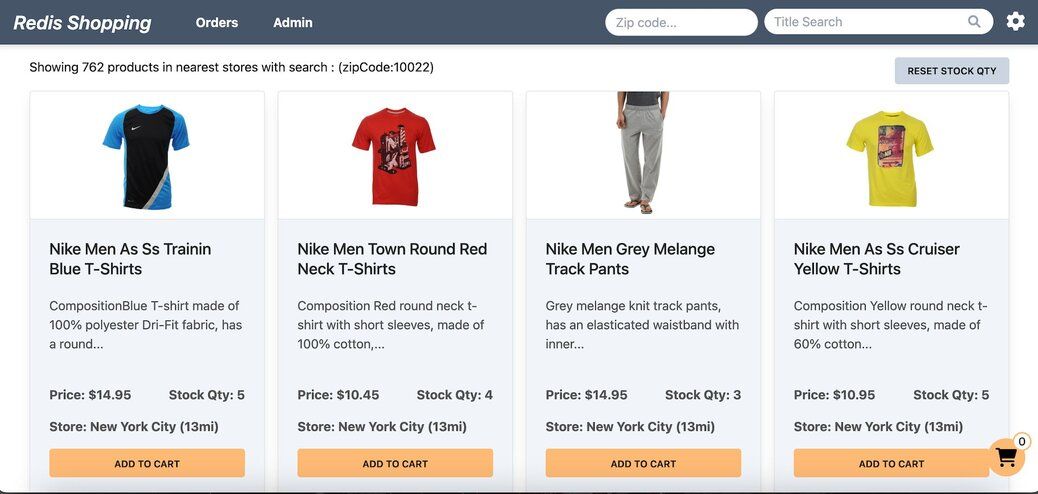The image size is (1038, 494).
Task: Open the settings gear icon
Action: point(1015,21)
